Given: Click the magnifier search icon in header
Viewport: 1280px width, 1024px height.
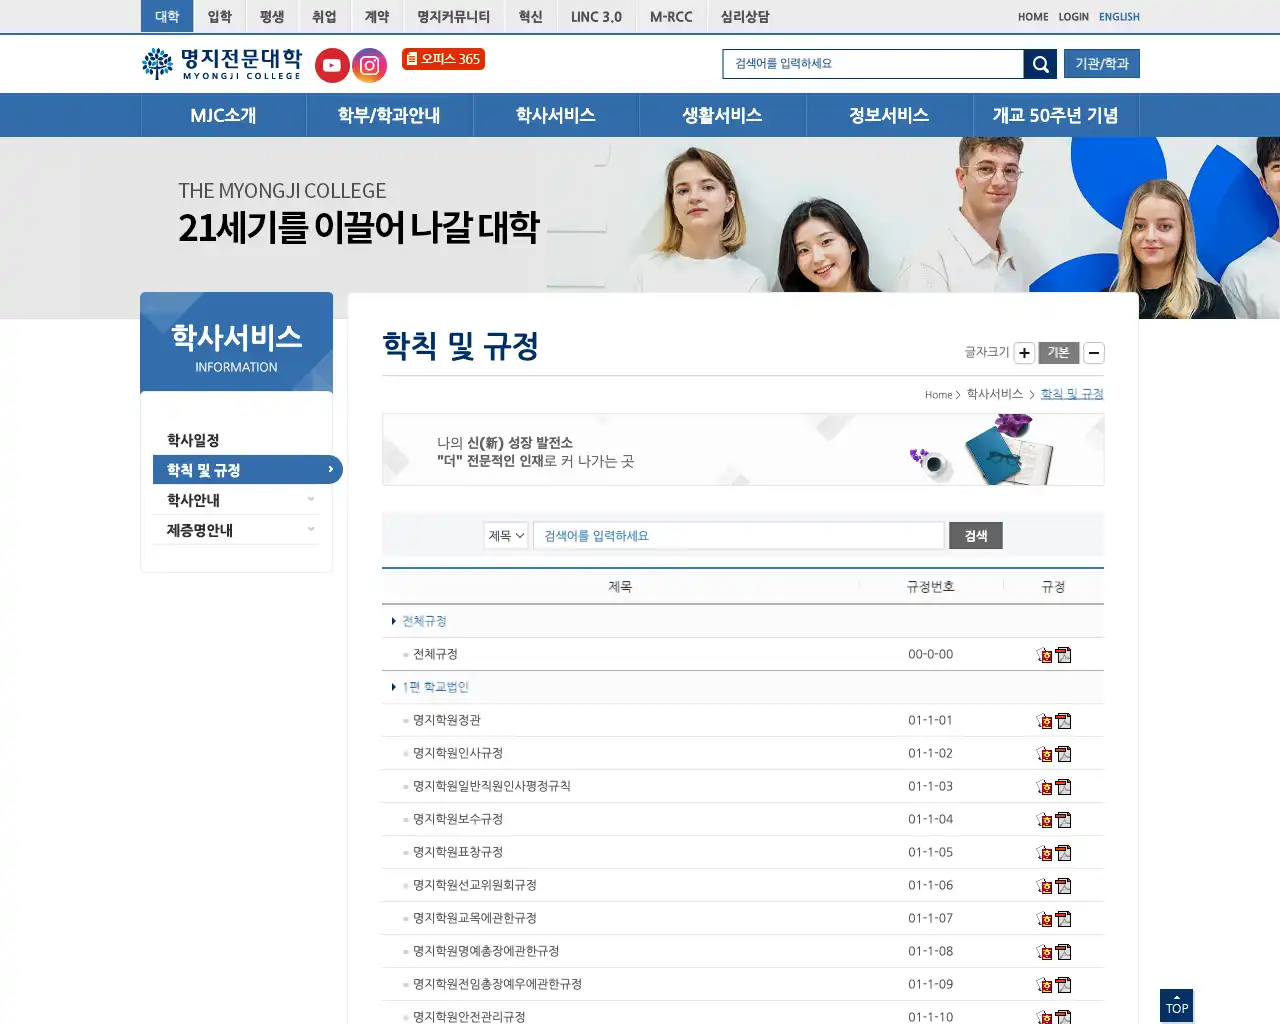Looking at the screenshot, I should pyautogui.click(x=1040, y=64).
